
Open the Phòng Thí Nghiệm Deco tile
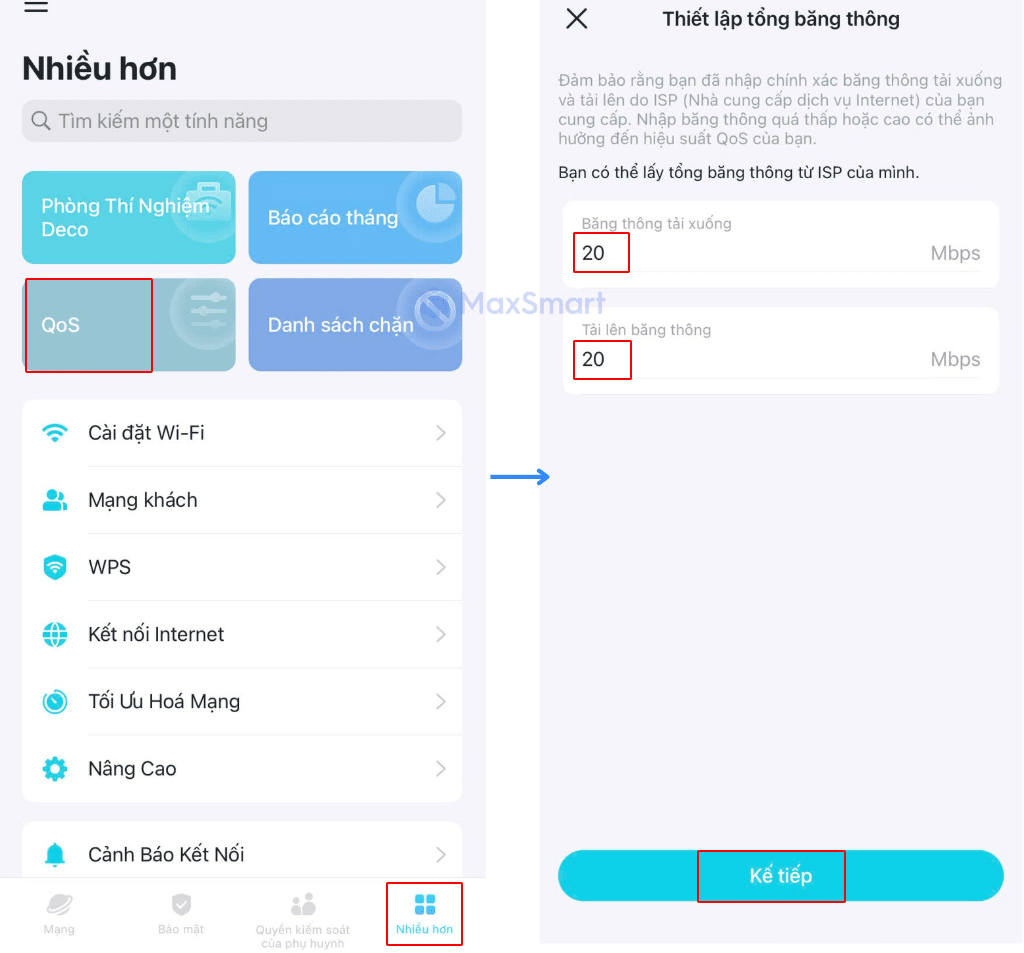129,218
